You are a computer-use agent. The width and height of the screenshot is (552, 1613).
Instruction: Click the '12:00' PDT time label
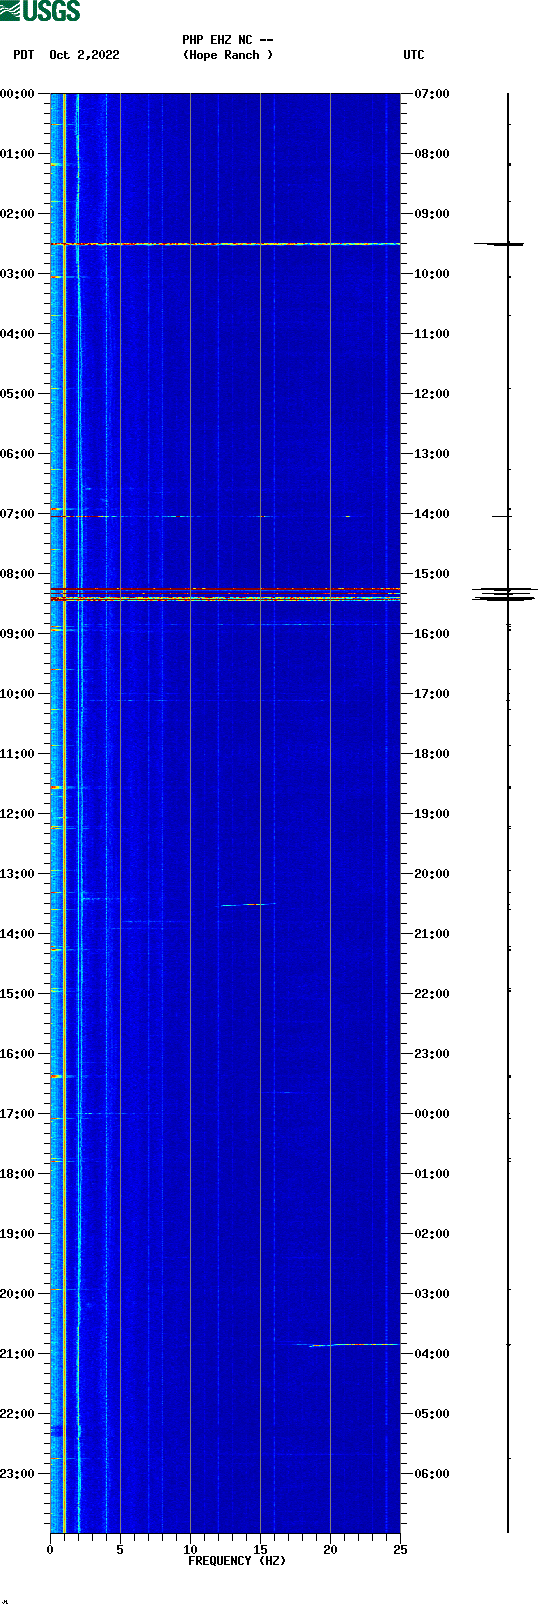tap(18, 814)
